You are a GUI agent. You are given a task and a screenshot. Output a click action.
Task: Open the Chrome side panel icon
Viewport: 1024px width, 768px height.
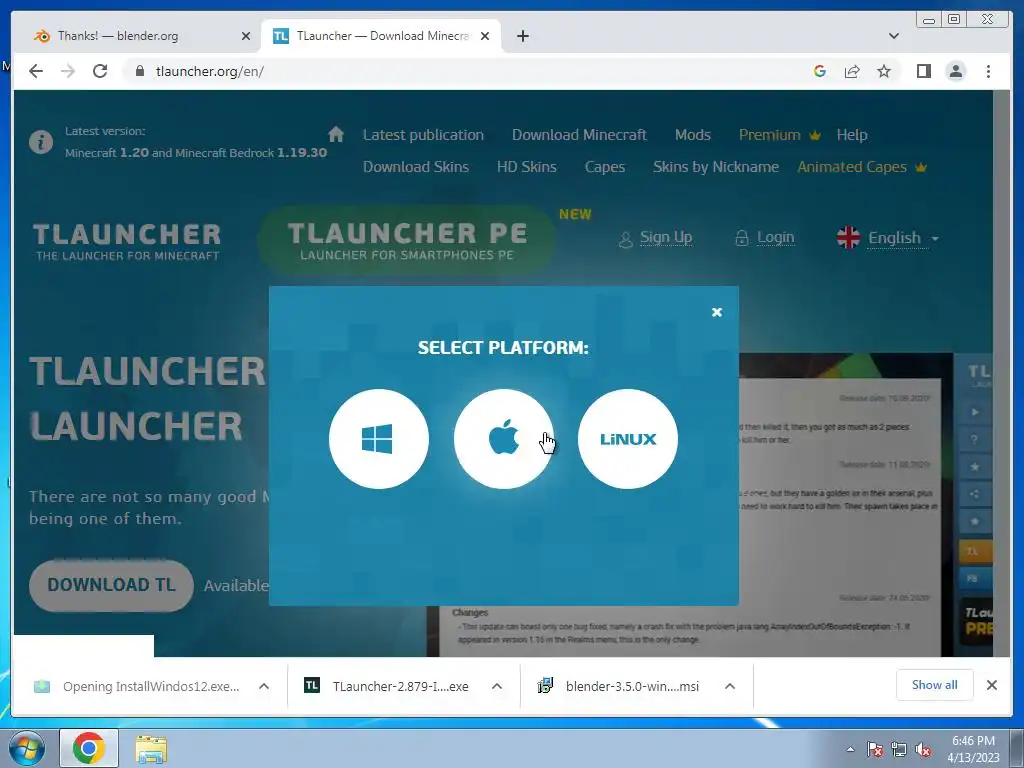pos(923,71)
